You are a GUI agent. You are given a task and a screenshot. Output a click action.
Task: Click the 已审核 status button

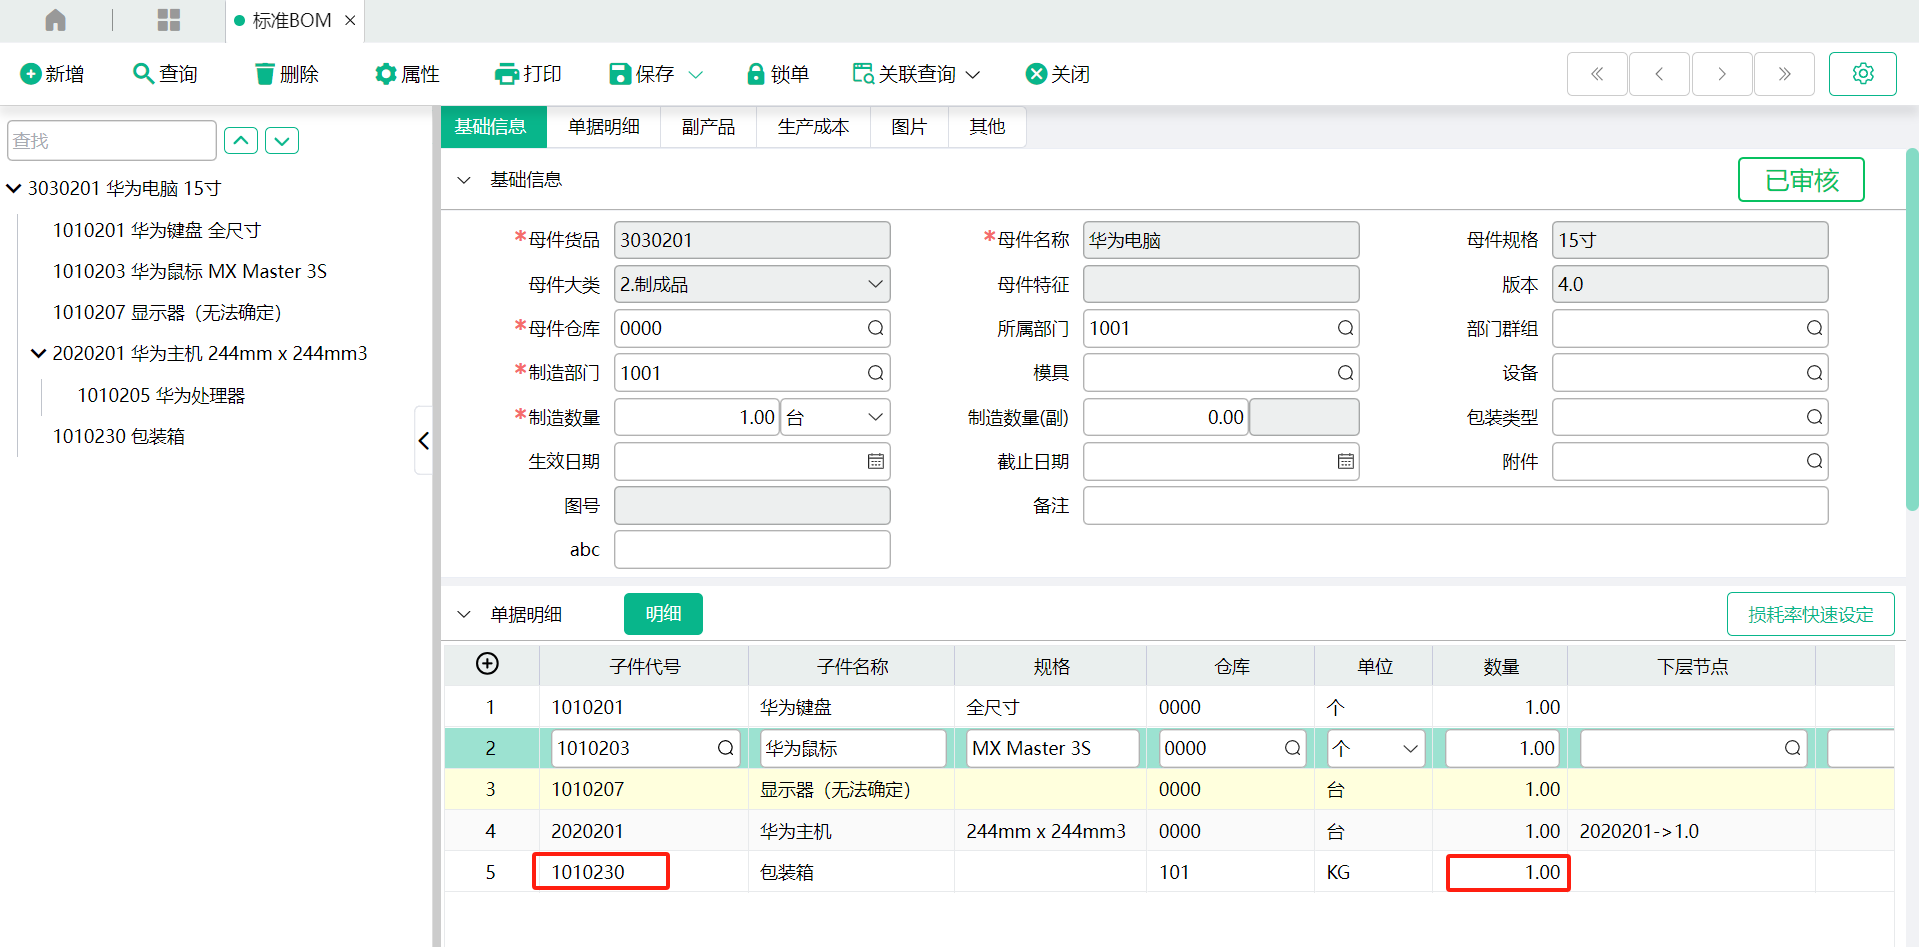[x=1801, y=180]
